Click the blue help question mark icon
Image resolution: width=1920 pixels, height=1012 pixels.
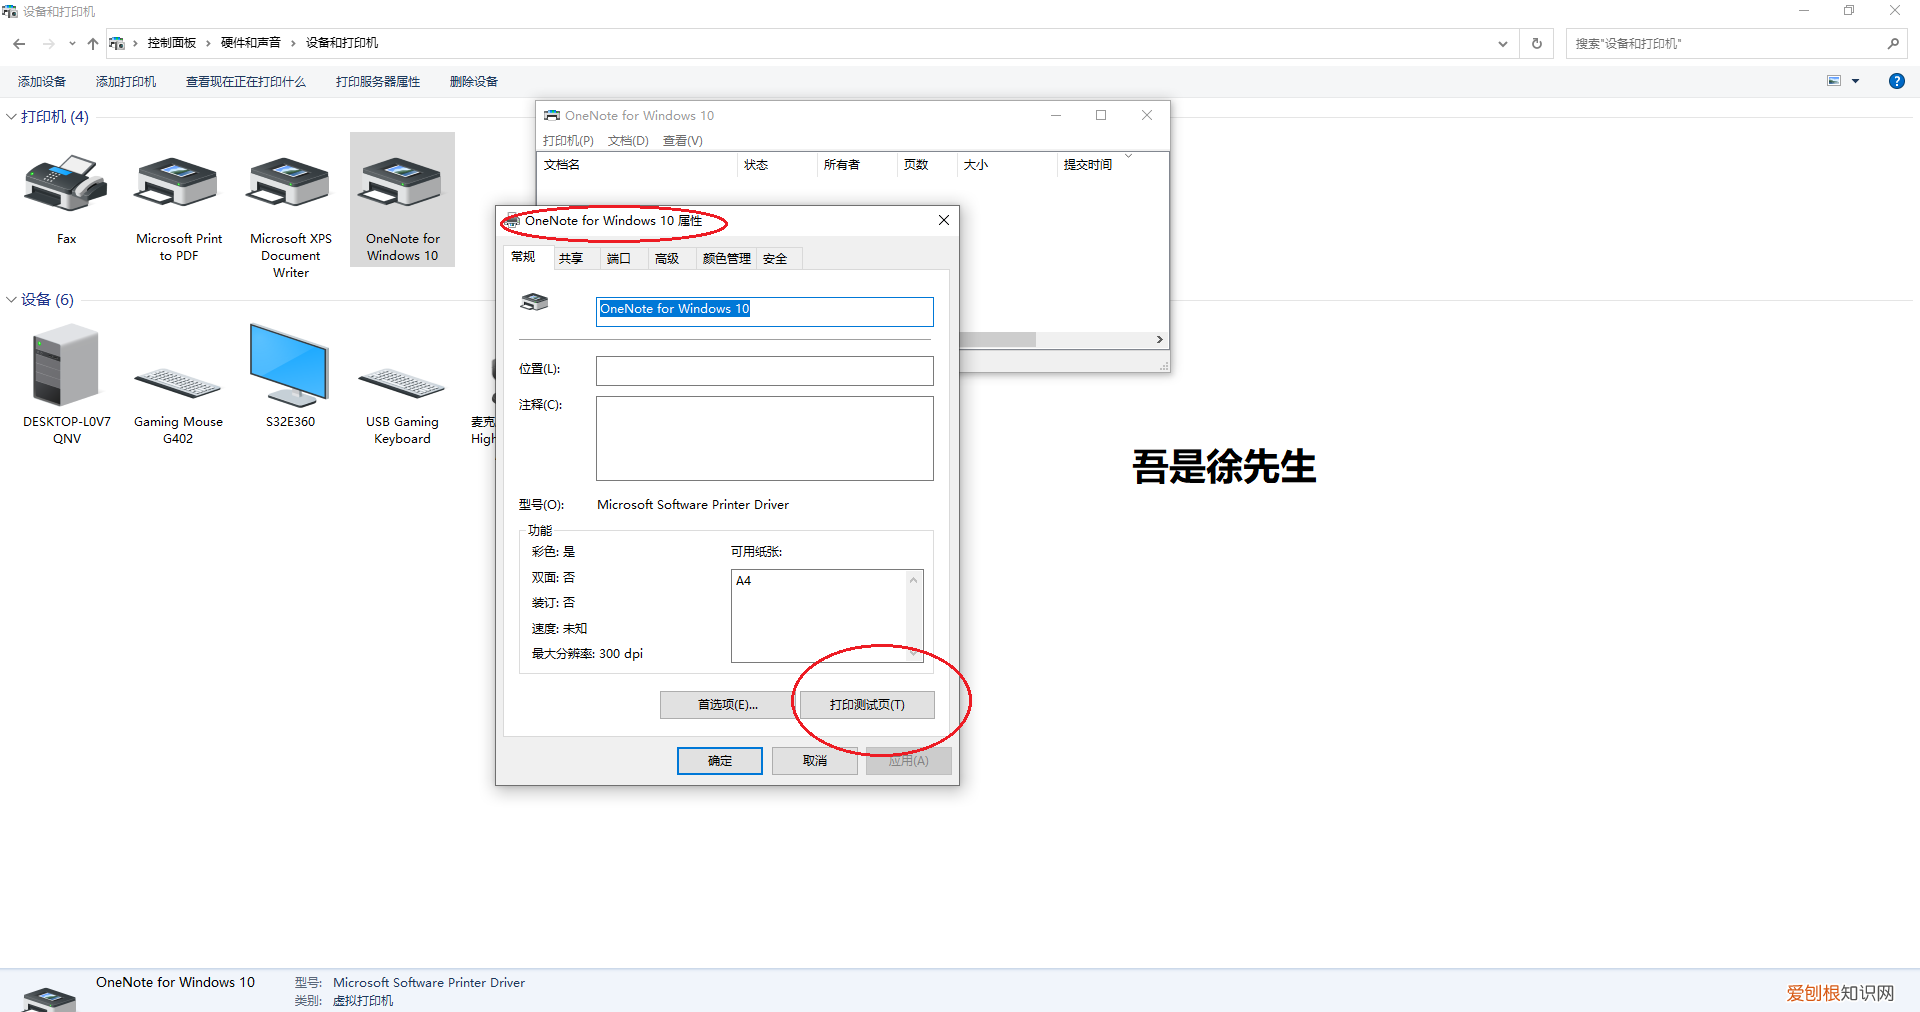tap(1896, 81)
